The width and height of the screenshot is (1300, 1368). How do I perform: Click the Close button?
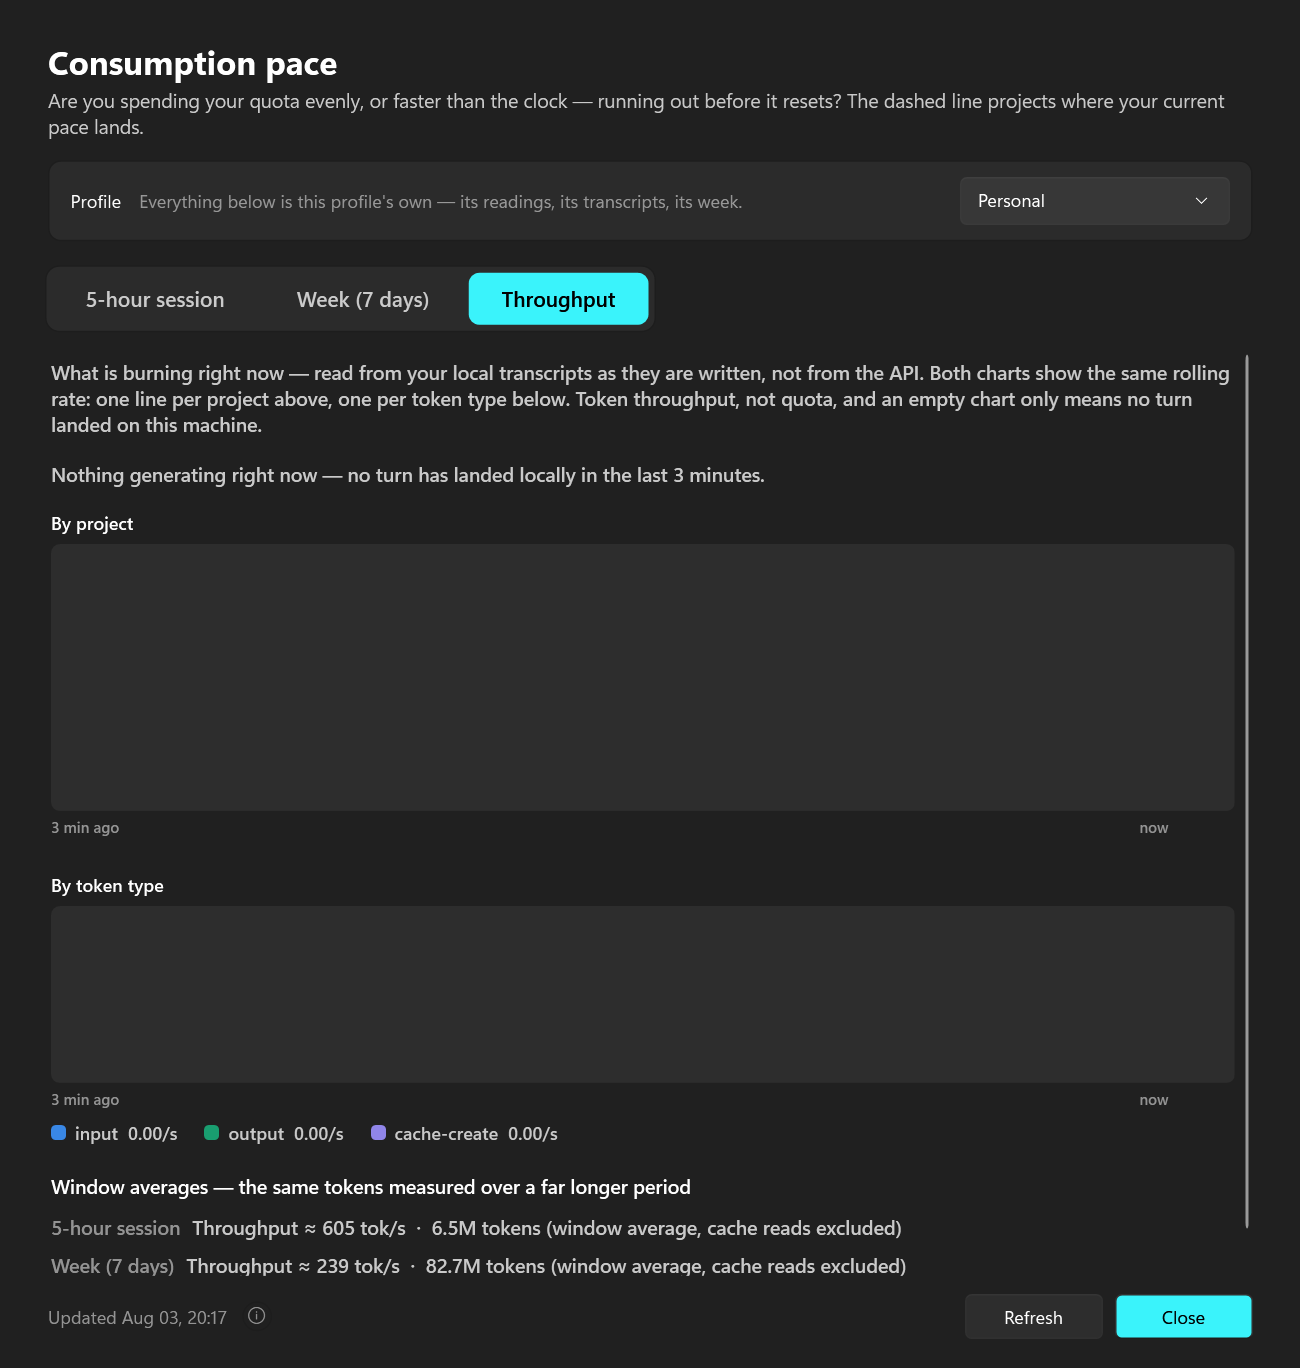pos(1183,1317)
